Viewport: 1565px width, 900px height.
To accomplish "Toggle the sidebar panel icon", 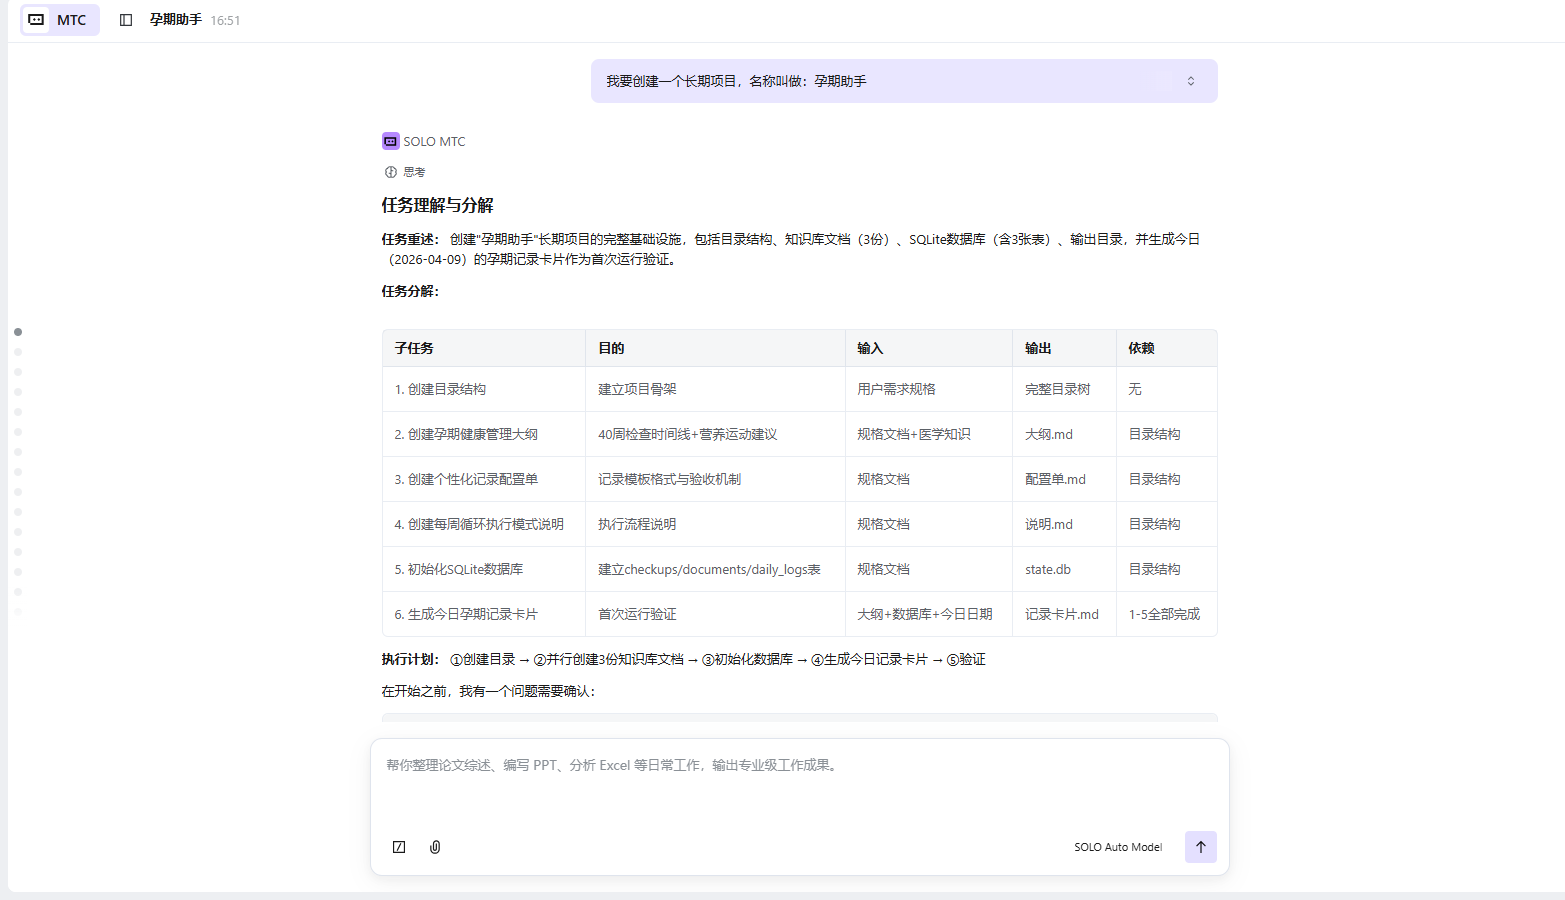I will point(126,20).
